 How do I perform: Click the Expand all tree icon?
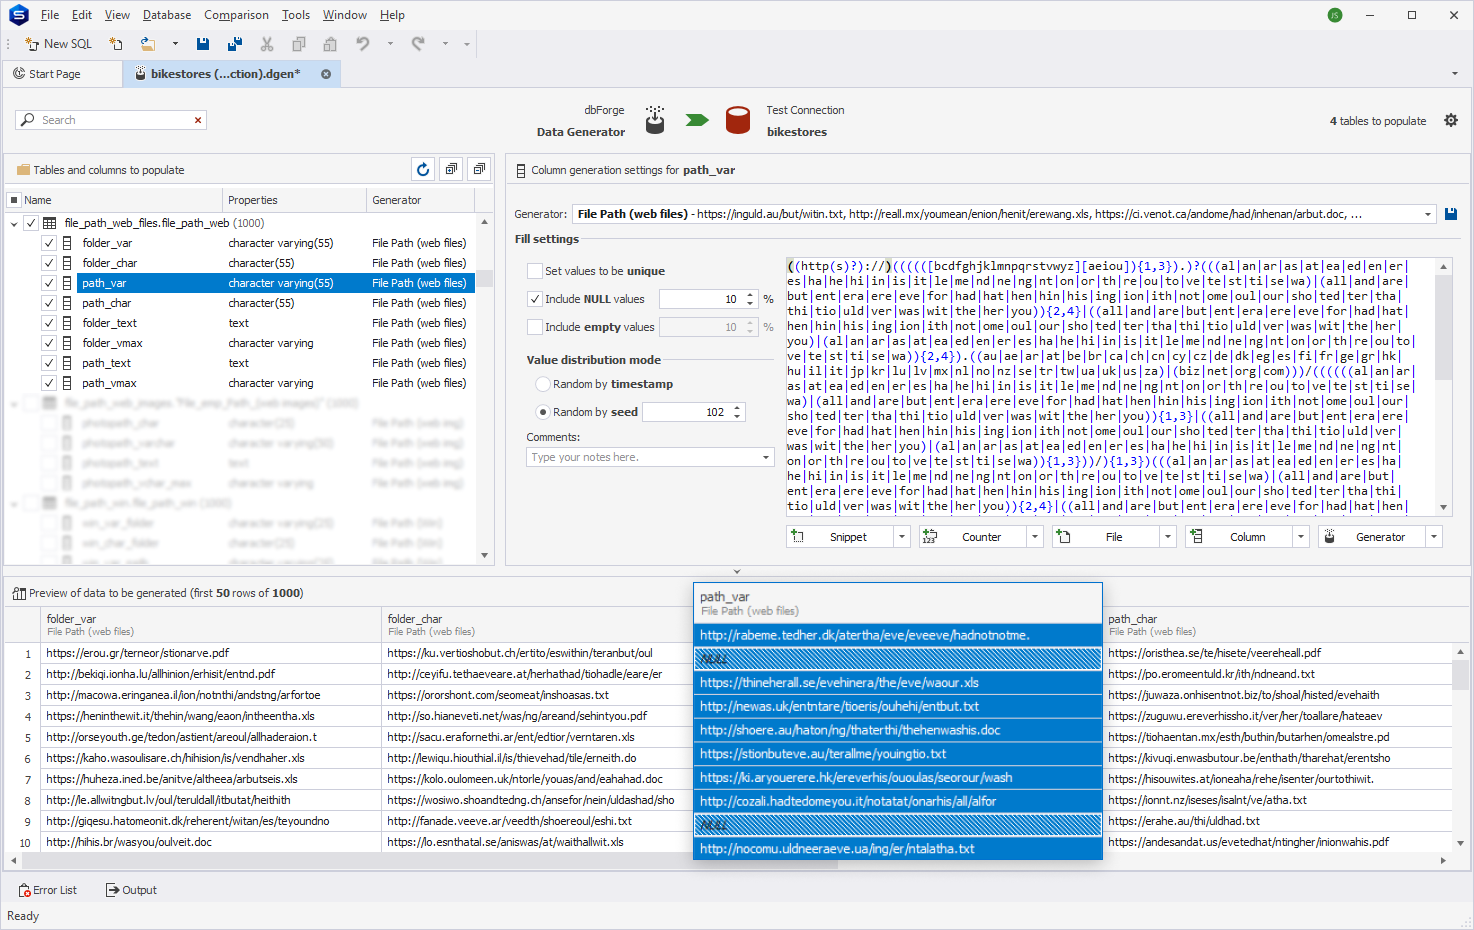[451, 169]
